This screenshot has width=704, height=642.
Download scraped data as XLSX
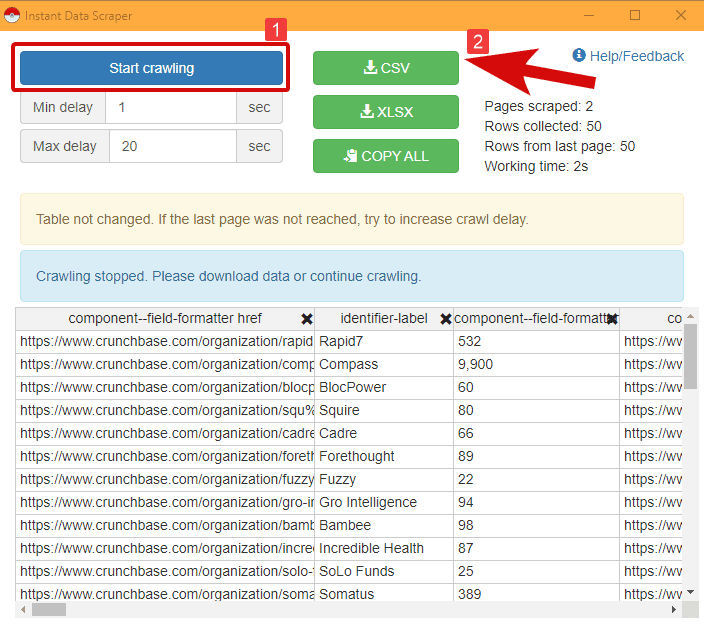(386, 112)
